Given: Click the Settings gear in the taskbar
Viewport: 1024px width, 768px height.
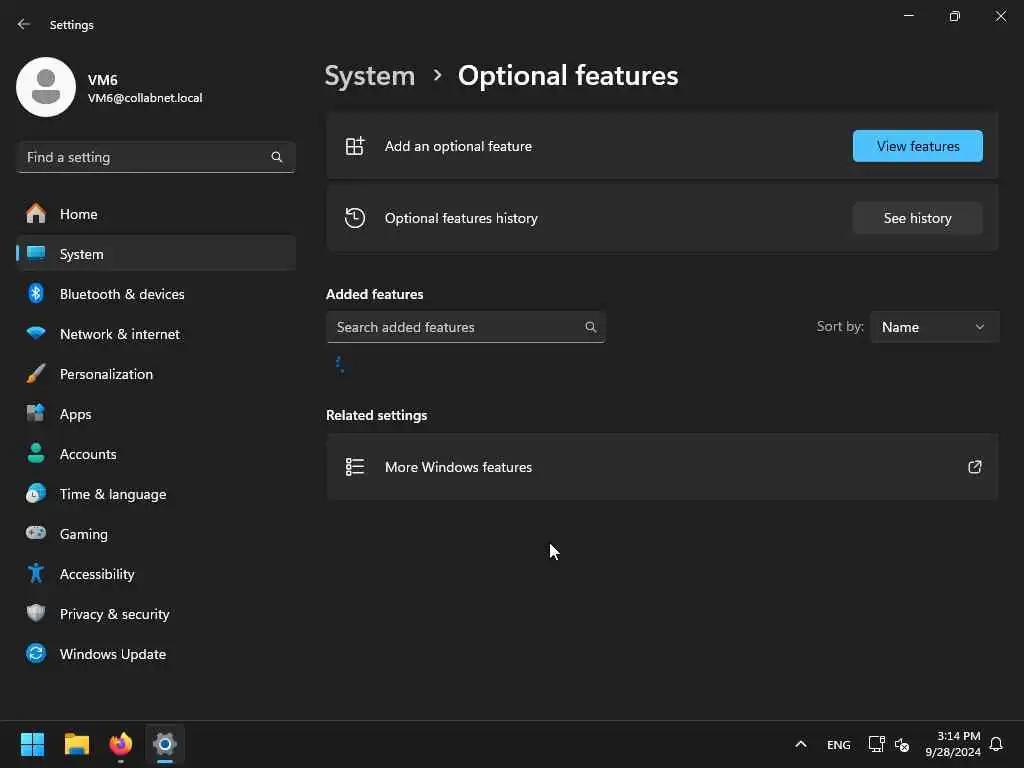Looking at the screenshot, I should click(x=165, y=744).
